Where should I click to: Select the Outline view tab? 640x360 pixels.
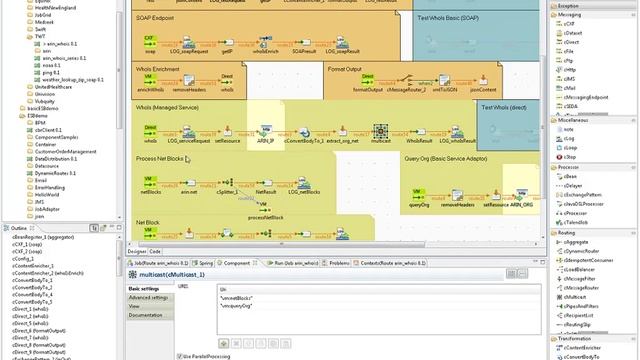[x=20, y=228]
